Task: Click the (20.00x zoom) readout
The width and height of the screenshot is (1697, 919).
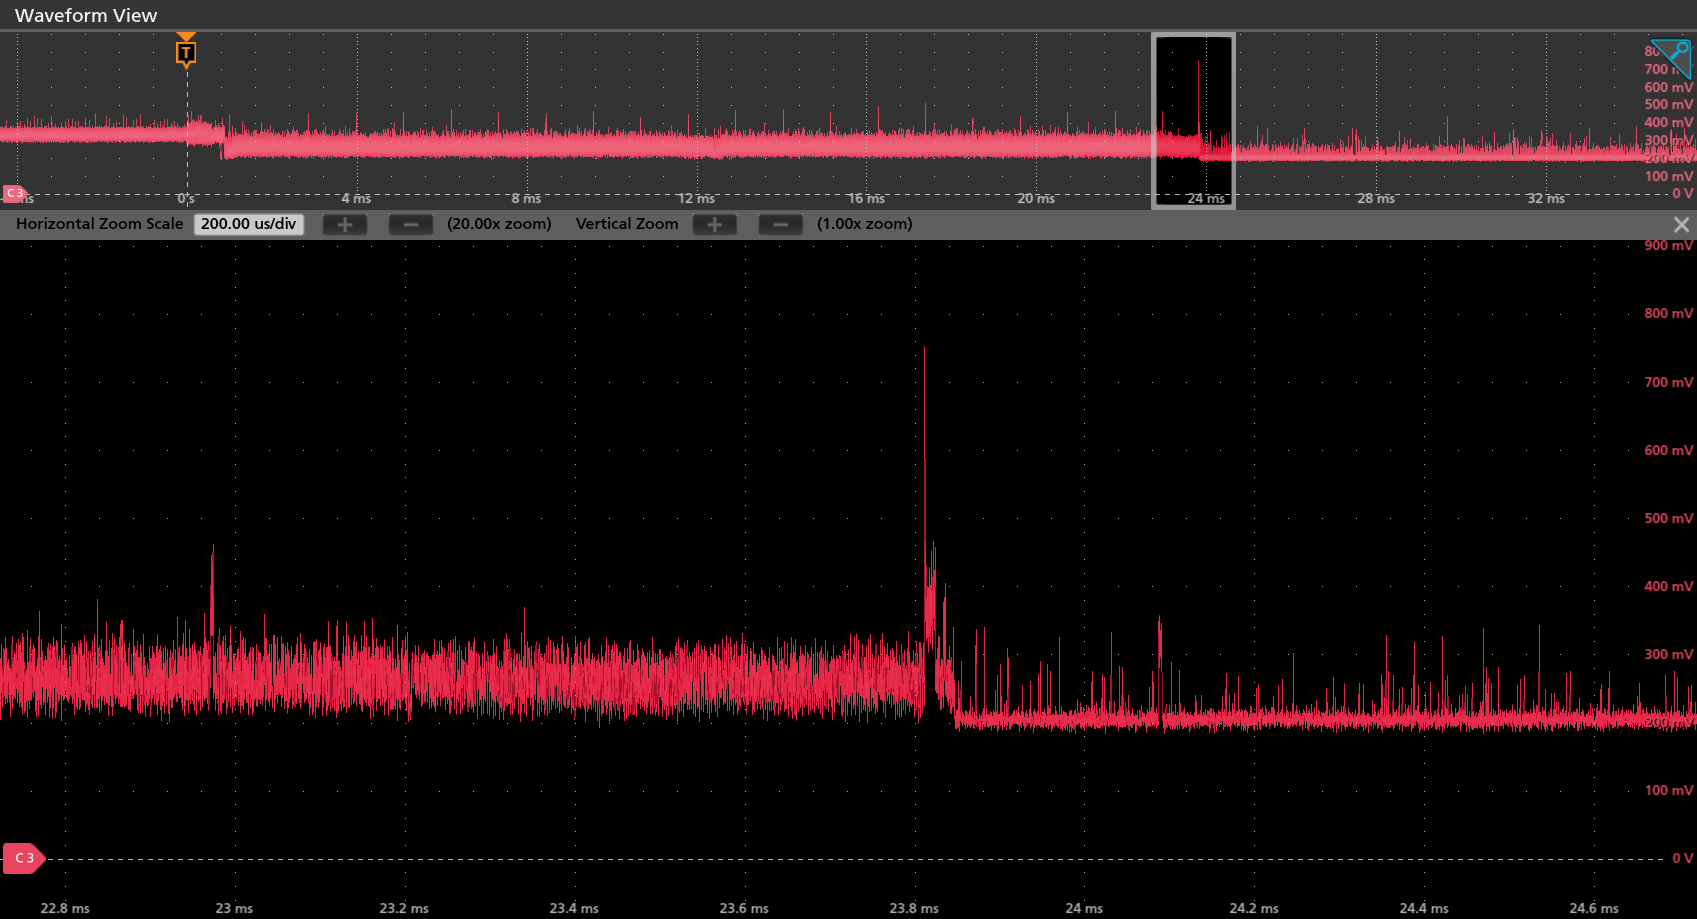Action: point(499,224)
